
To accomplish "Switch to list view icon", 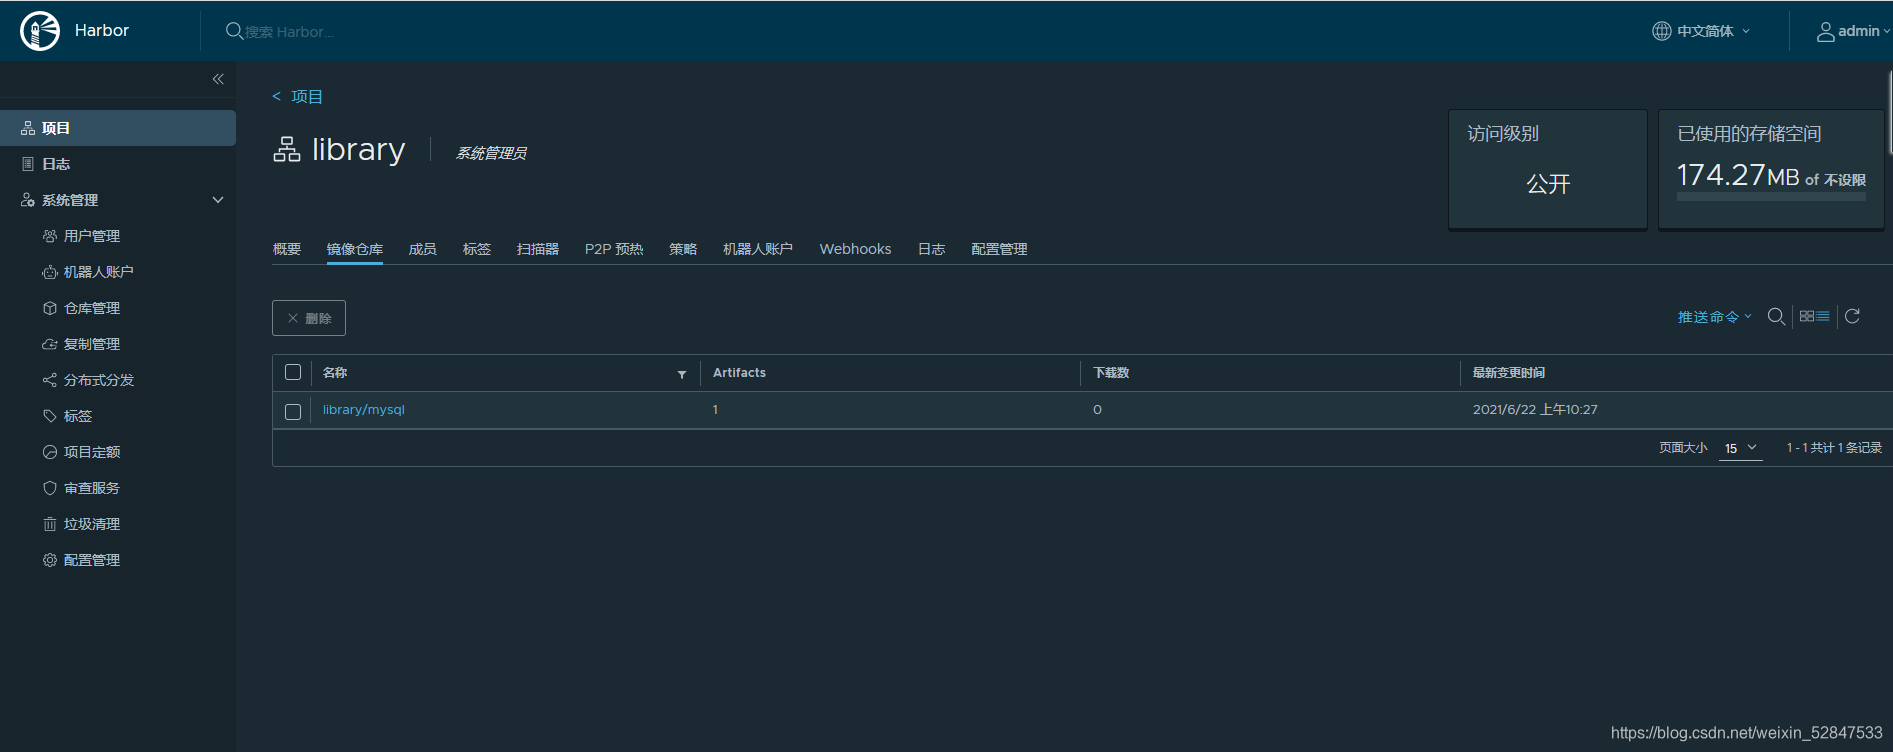I will (1823, 316).
